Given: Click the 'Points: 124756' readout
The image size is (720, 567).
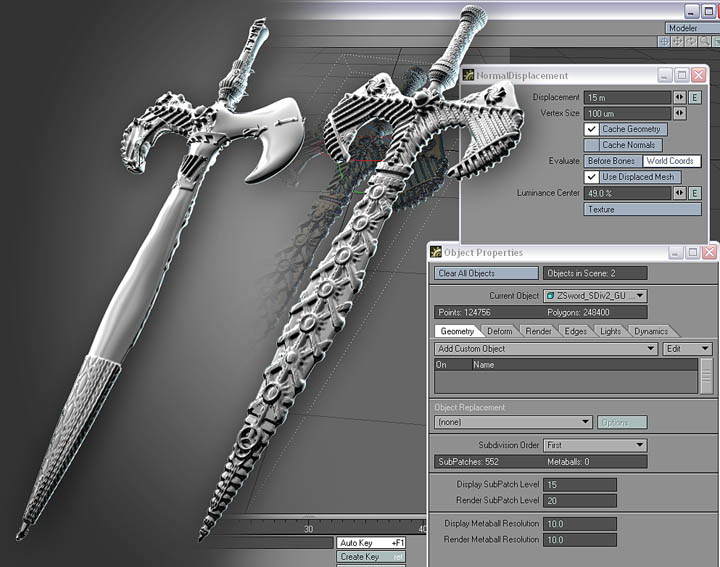Looking at the screenshot, I should point(464,312).
